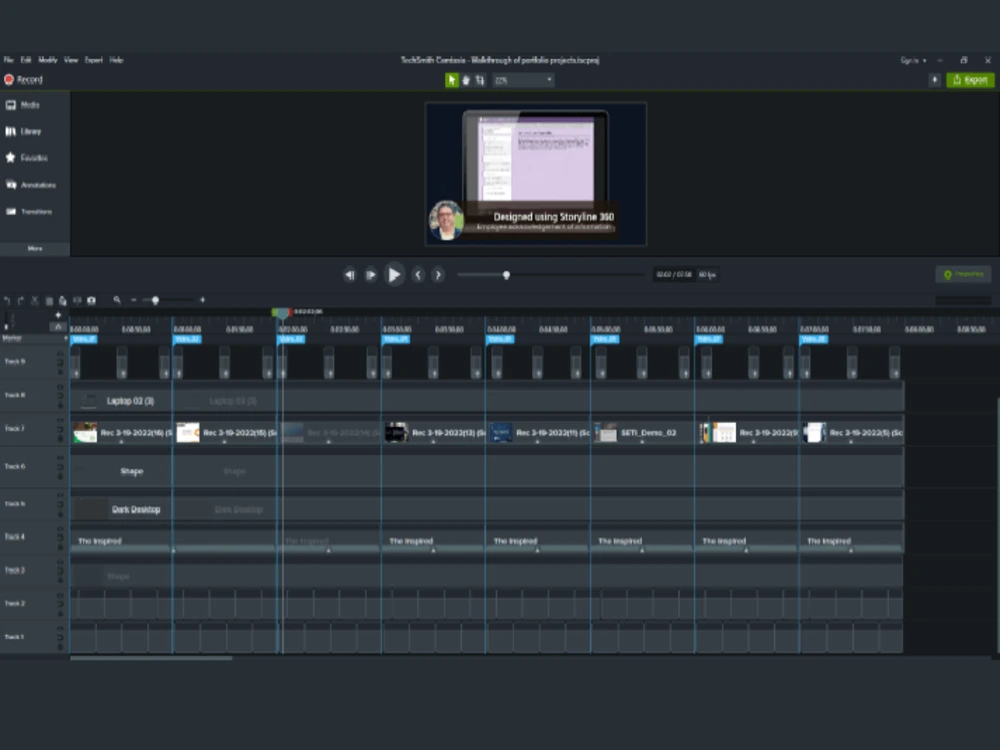
Task: Click the marker above the SETI_Demo_02 clip
Action: pos(605,339)
